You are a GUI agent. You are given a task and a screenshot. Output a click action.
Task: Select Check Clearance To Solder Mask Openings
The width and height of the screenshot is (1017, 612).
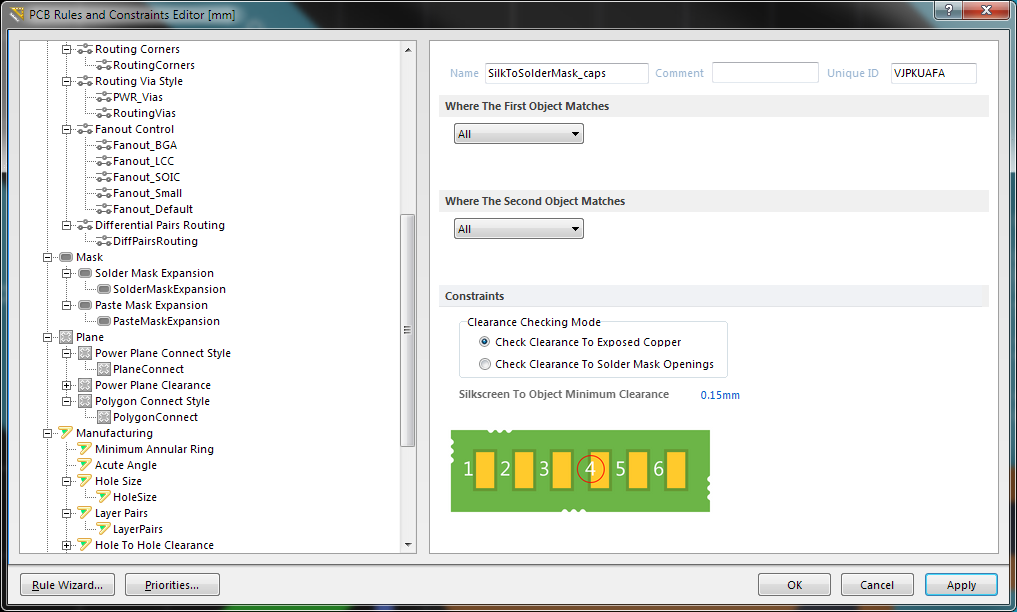pyautogui.click(x=485, y=364)
